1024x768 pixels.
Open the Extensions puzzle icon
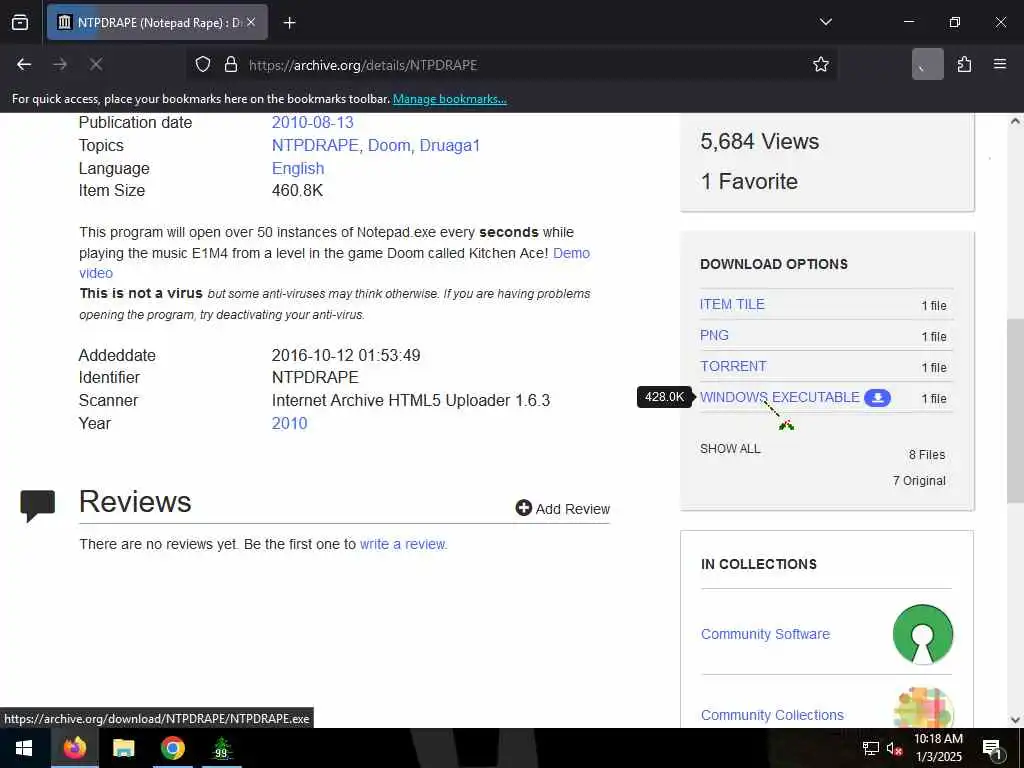(x=964, y=65)
